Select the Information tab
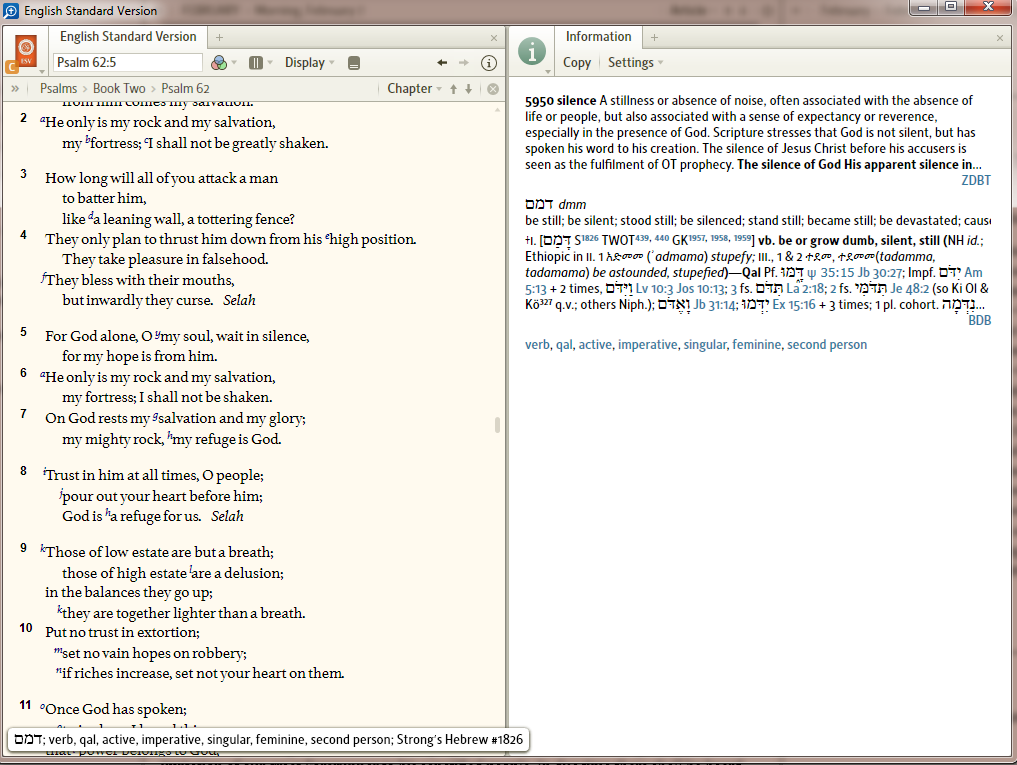 598,37
